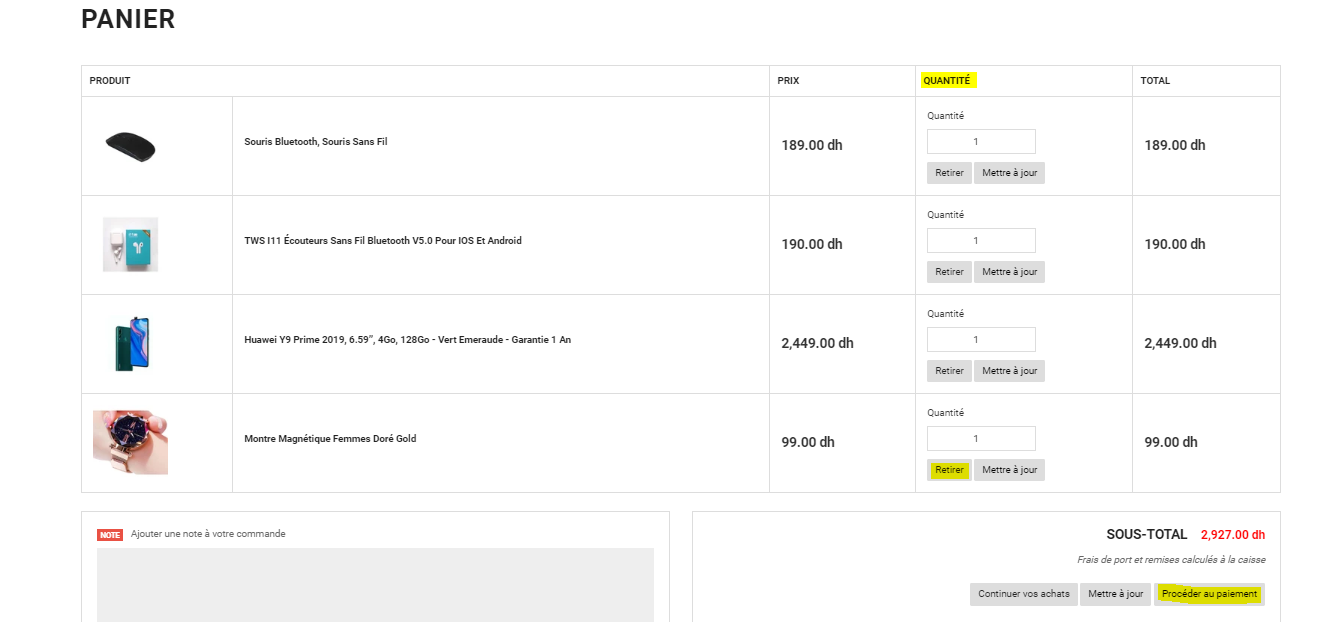The height and width of the screenshot is (622, 1331).
Task: Update quantity for Souris Bluetooth
Action: coord(1009,173)
